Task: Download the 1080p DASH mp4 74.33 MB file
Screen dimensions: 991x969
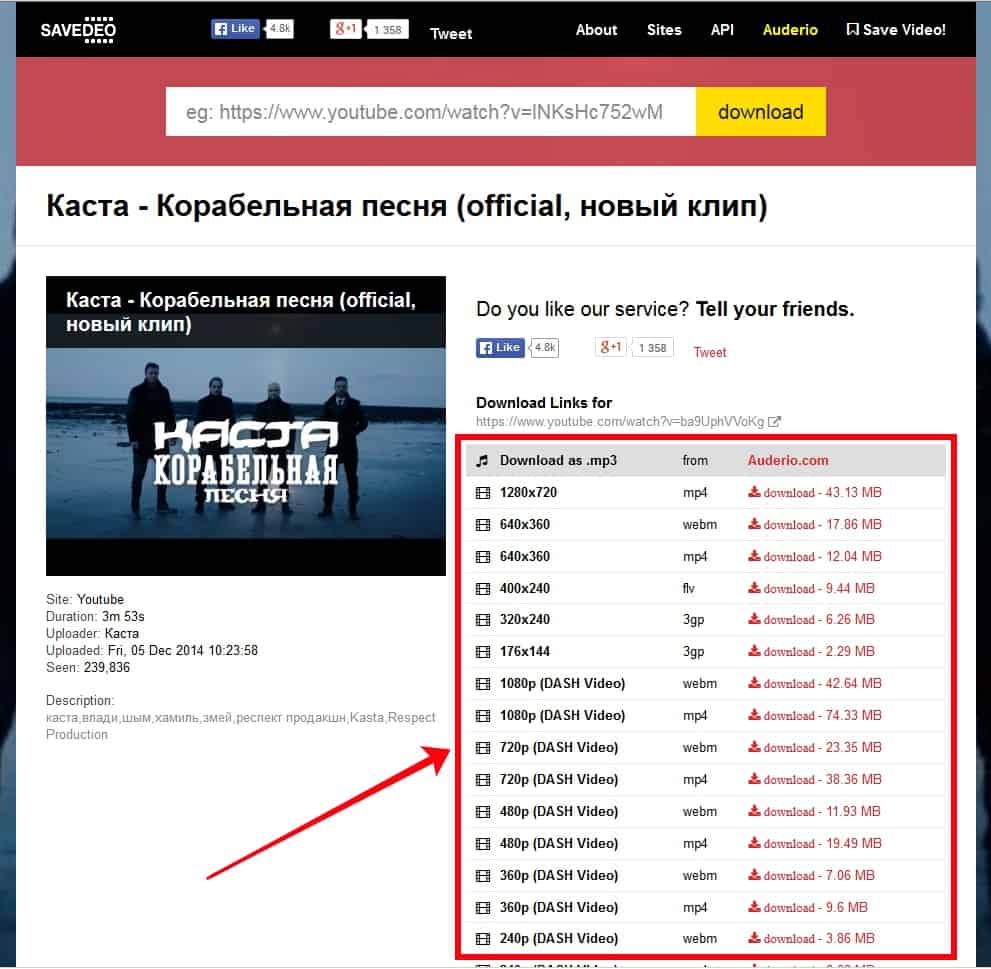Action: coord(815,716)
